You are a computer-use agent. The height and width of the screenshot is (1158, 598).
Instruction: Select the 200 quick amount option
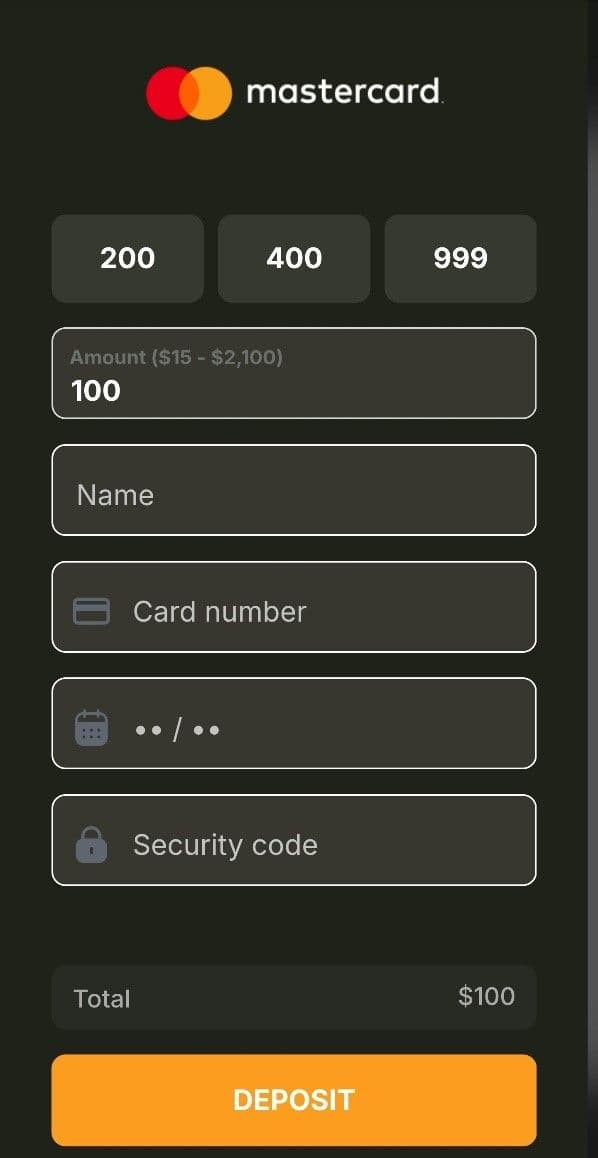(127, 258)
